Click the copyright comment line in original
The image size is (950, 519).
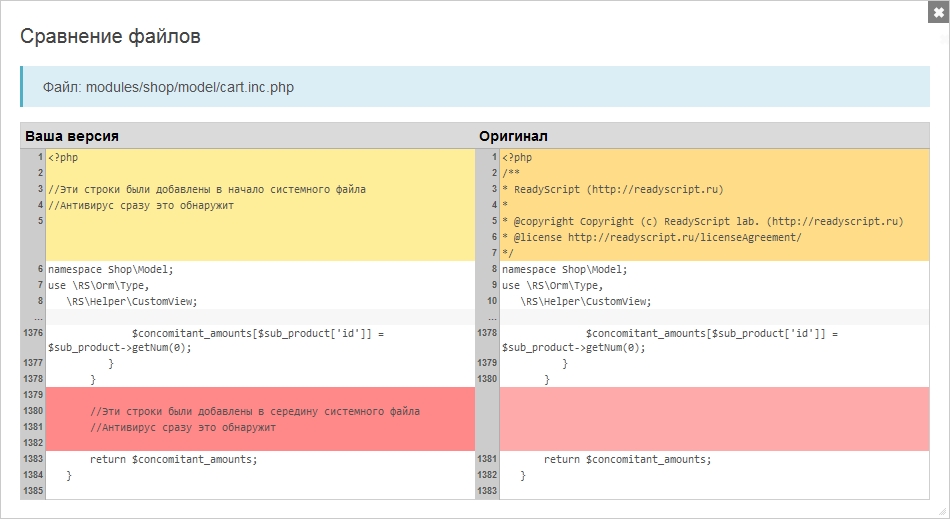coord(702,221)
